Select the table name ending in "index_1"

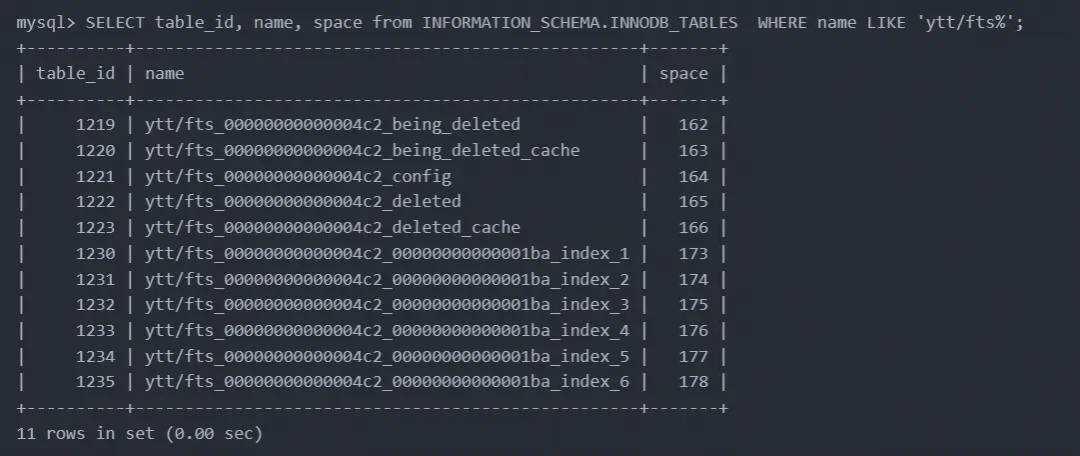tap(387, 254)
